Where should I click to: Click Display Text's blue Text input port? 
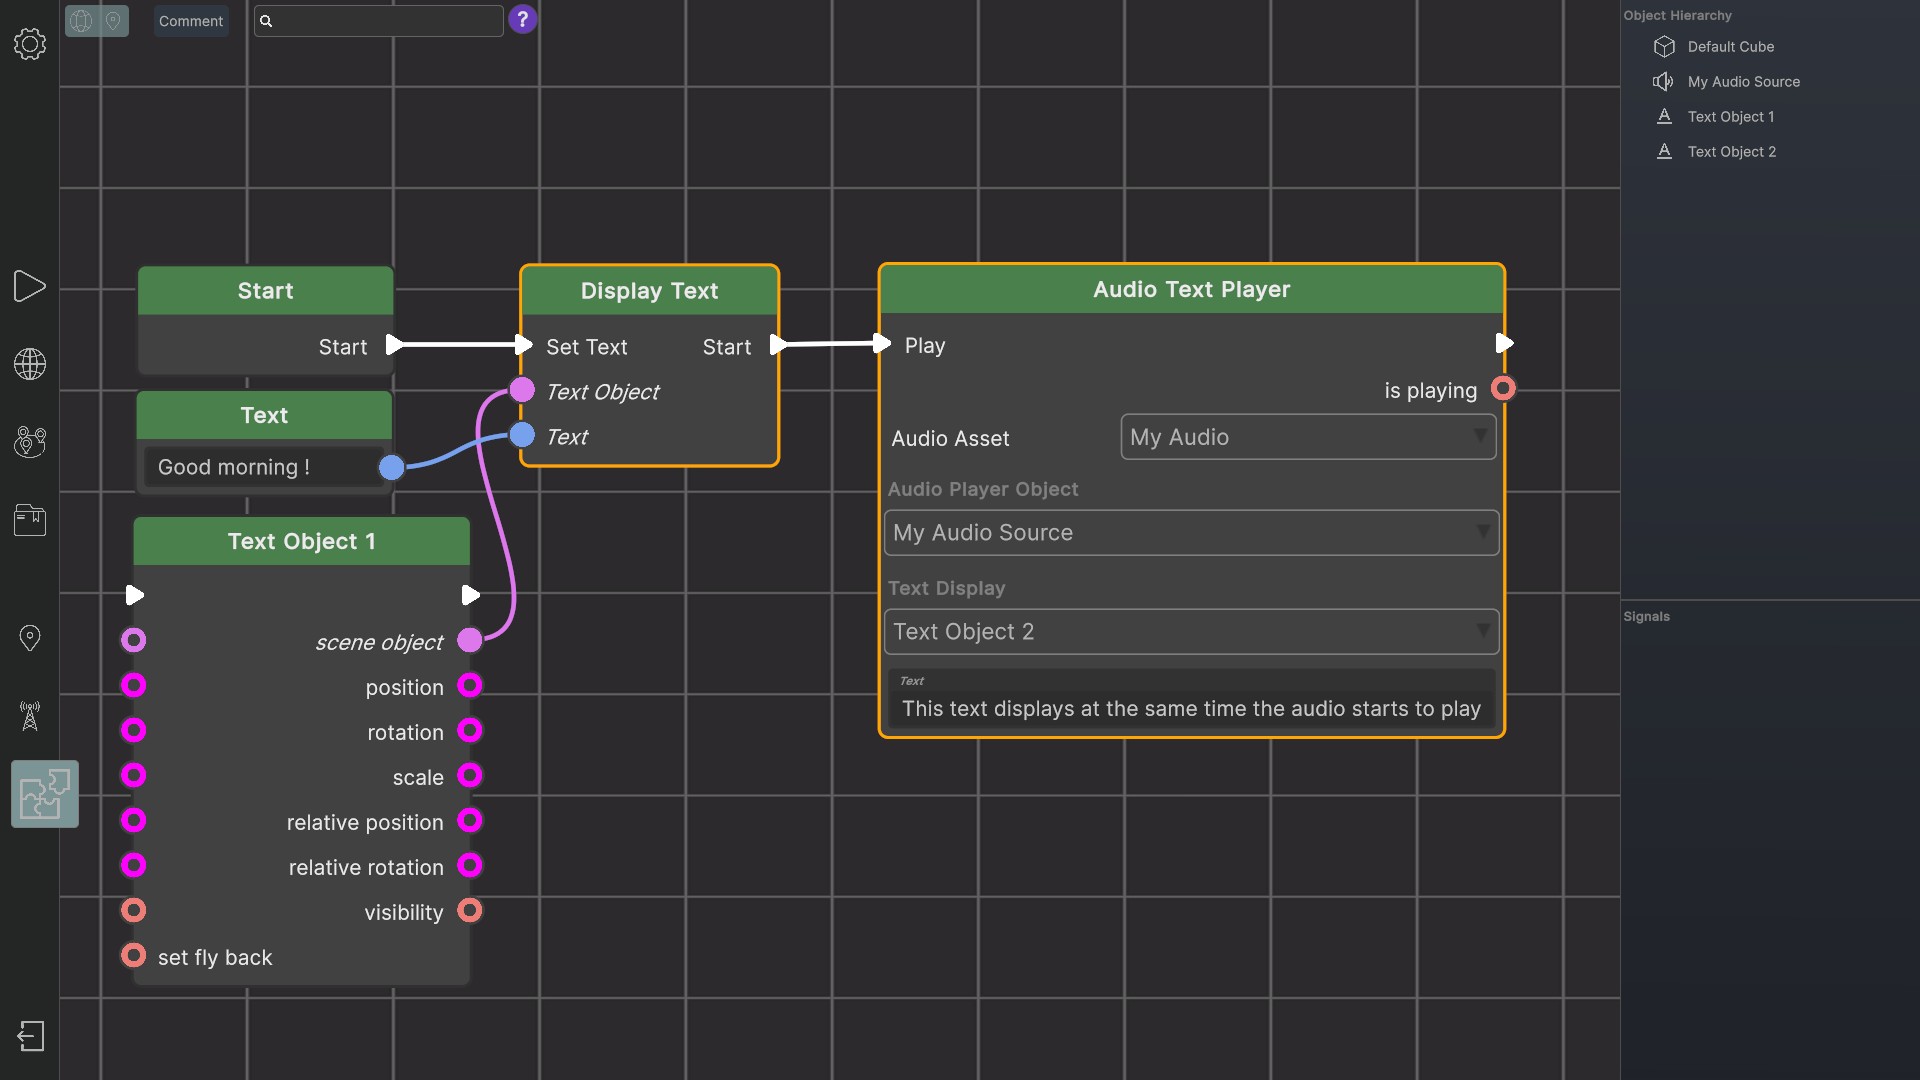pyautogui.click(x=522, y=435)
